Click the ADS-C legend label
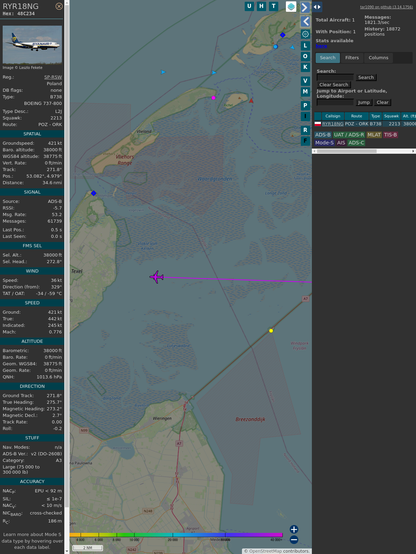This screenshot has height=554, width=416. [x=356, y=143]
